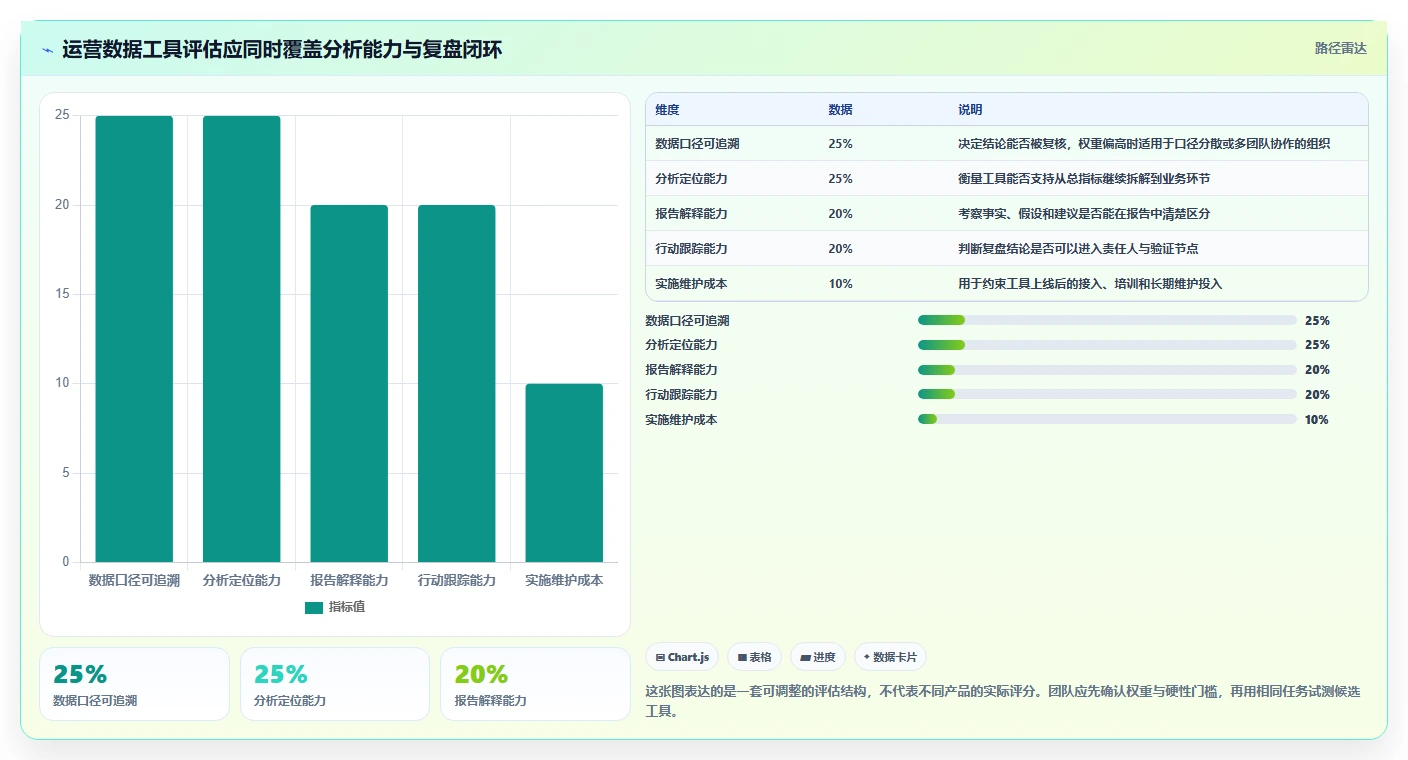Click x-axis label 实施维护成本
1408x760 pixels.
click(x=564, y=580)
